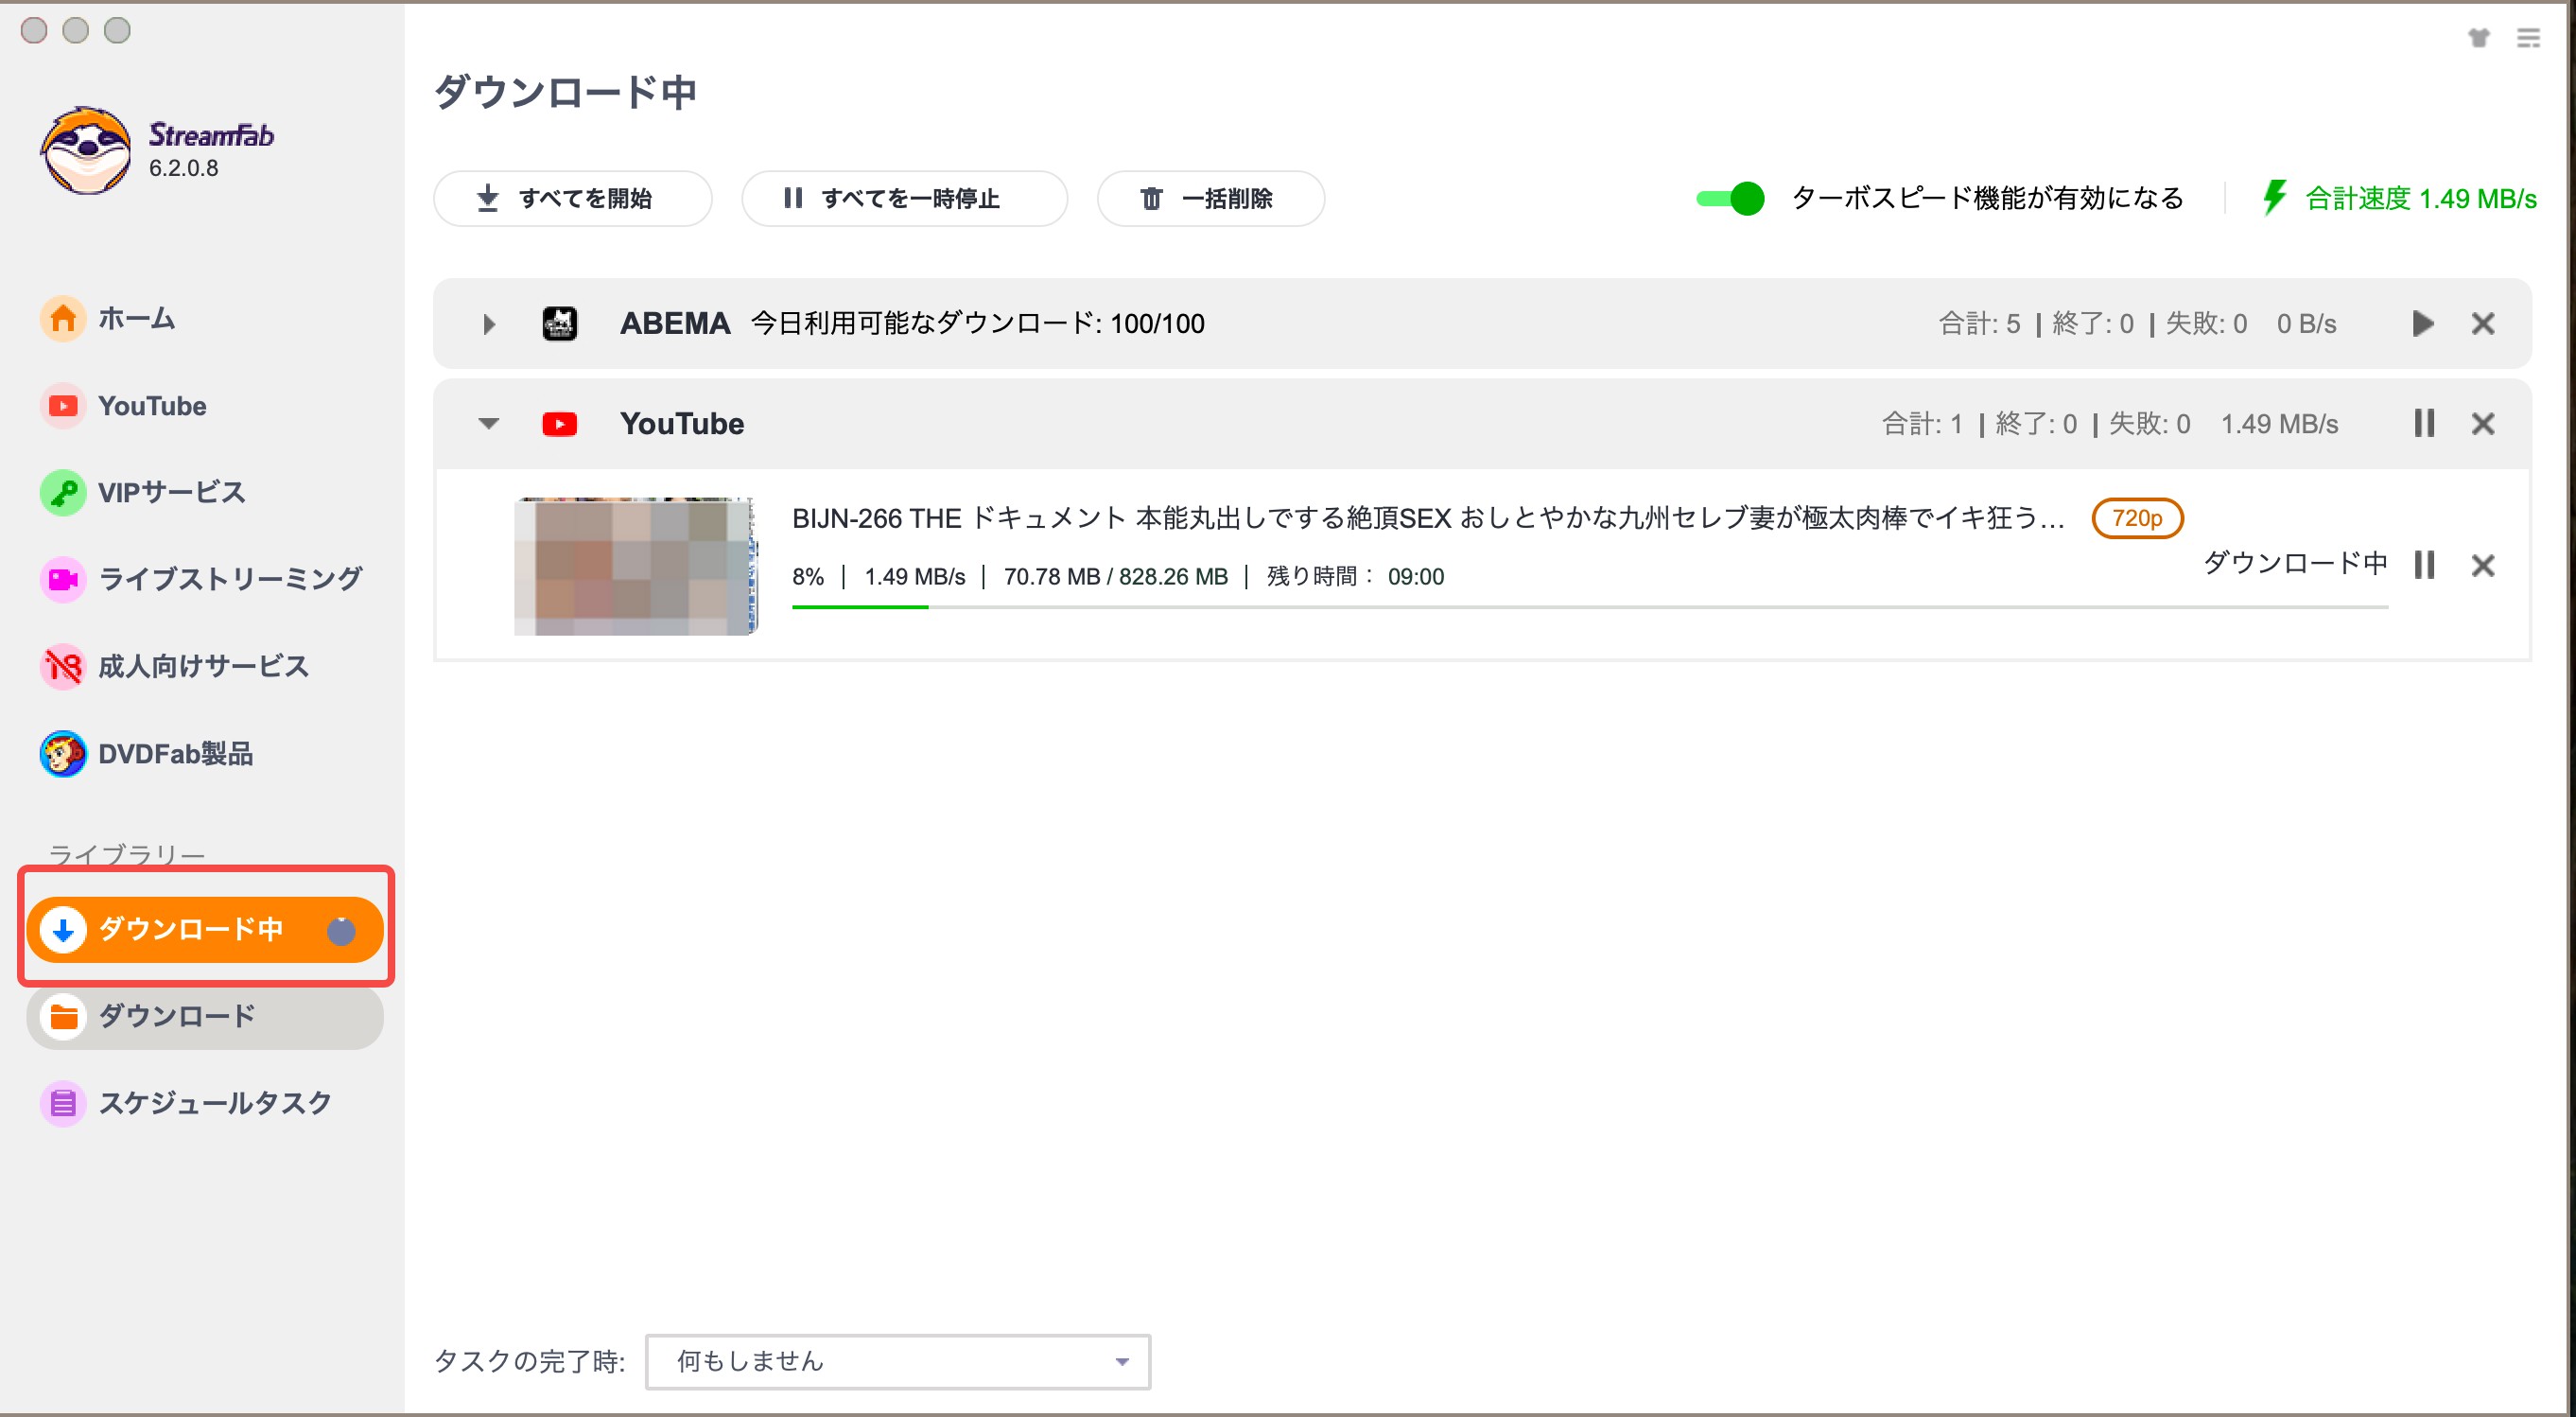Open Live Streaming section
2576x1417 pixels.
(x=201, y=579)
